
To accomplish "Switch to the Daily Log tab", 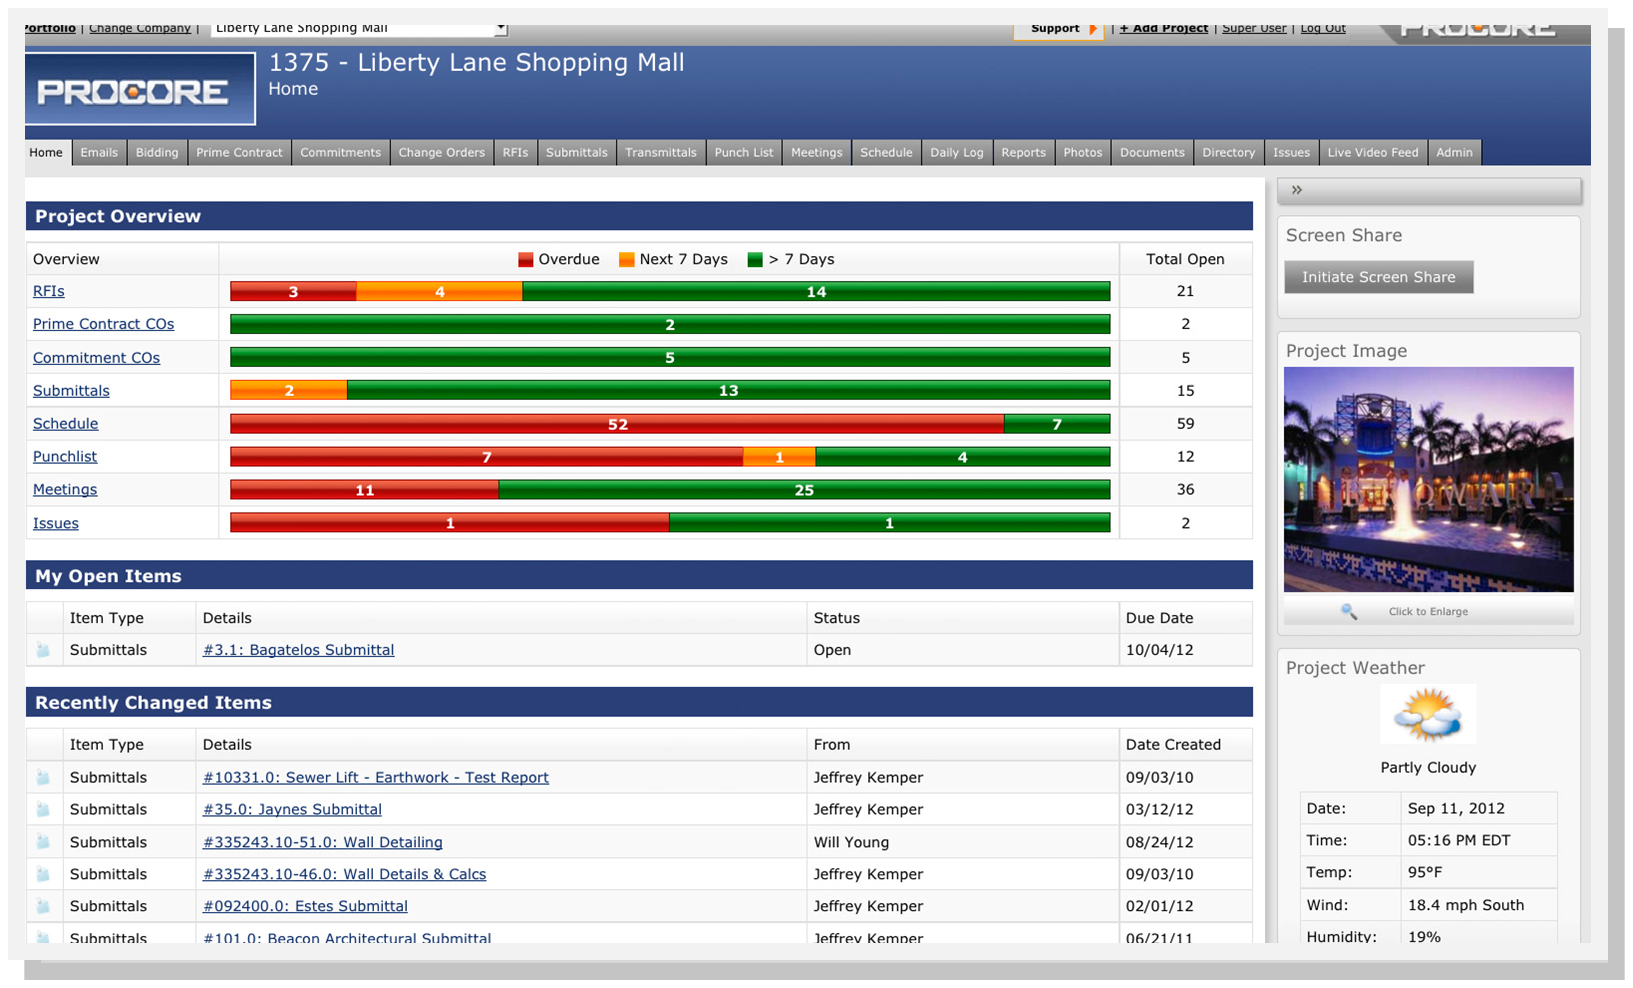I will tap(956, 152).
